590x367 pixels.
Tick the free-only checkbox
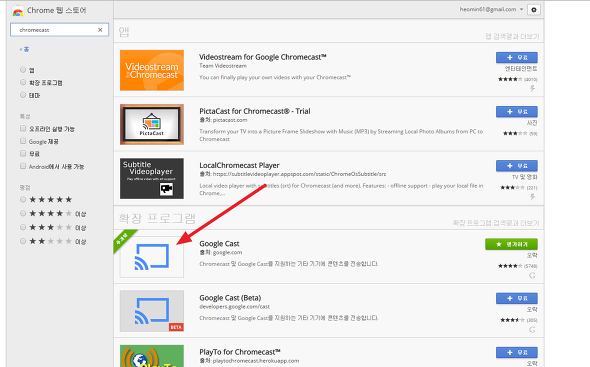tap(23, 154)
